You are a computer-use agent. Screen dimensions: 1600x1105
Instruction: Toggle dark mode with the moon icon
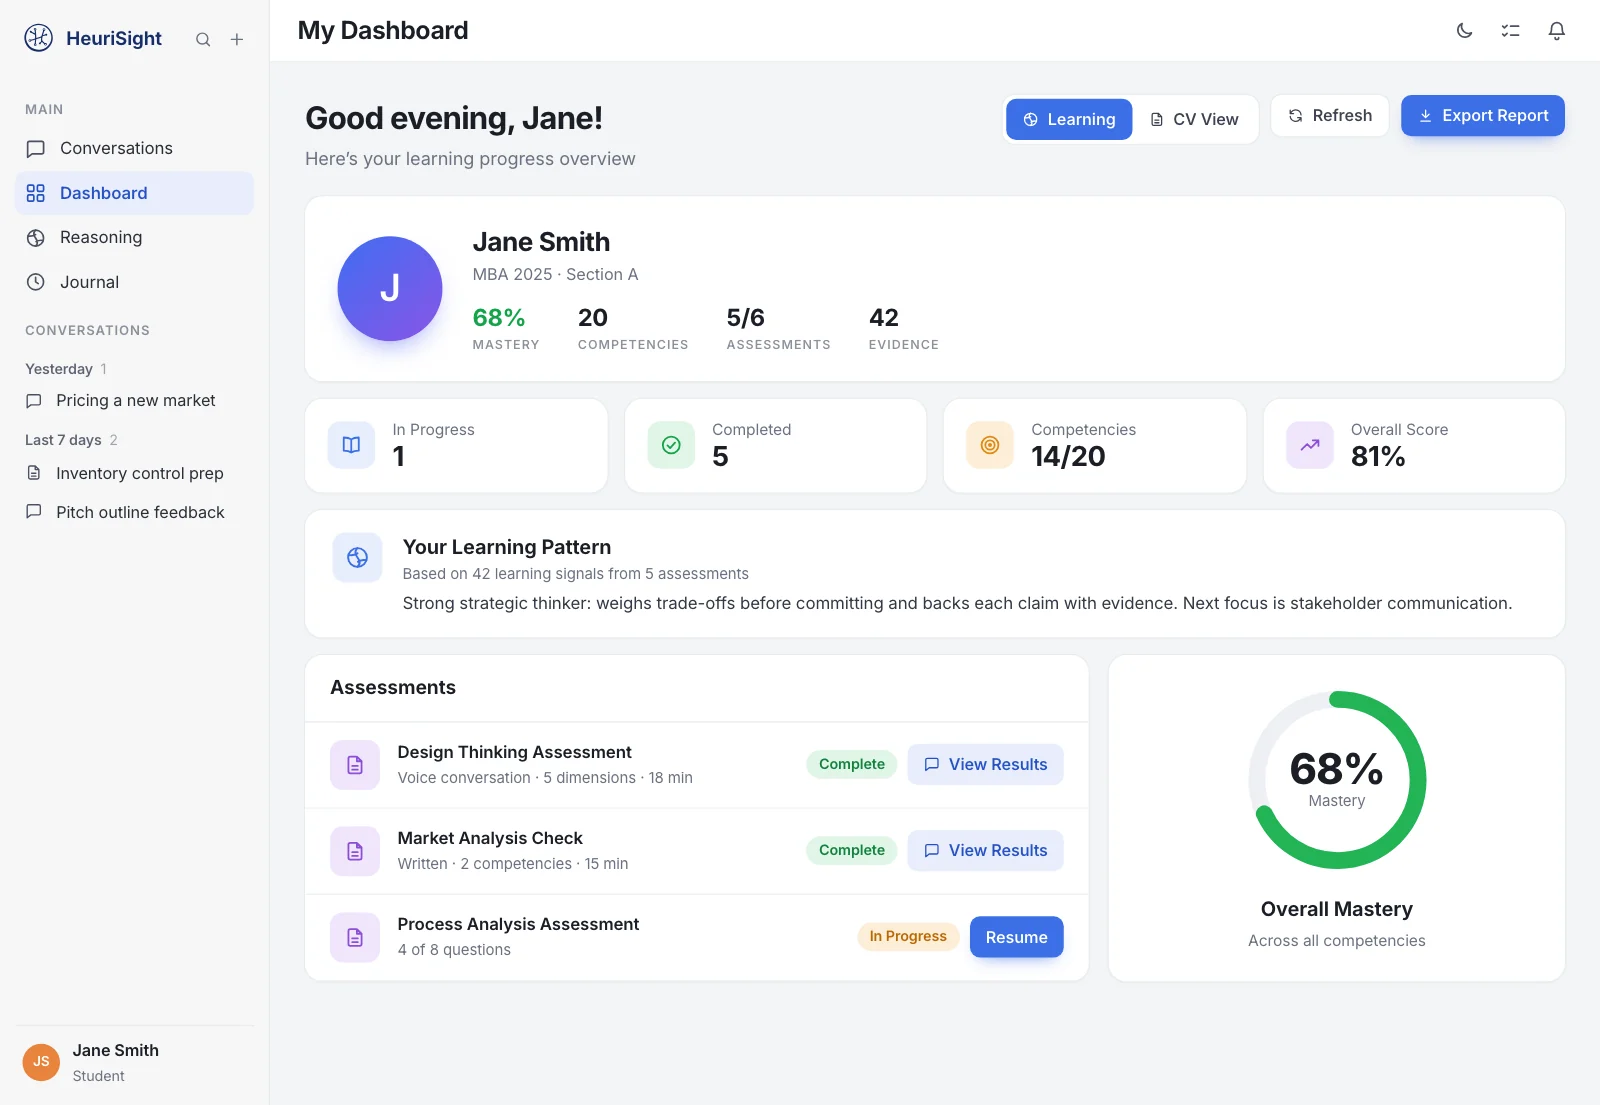(x=1464, y=31)
